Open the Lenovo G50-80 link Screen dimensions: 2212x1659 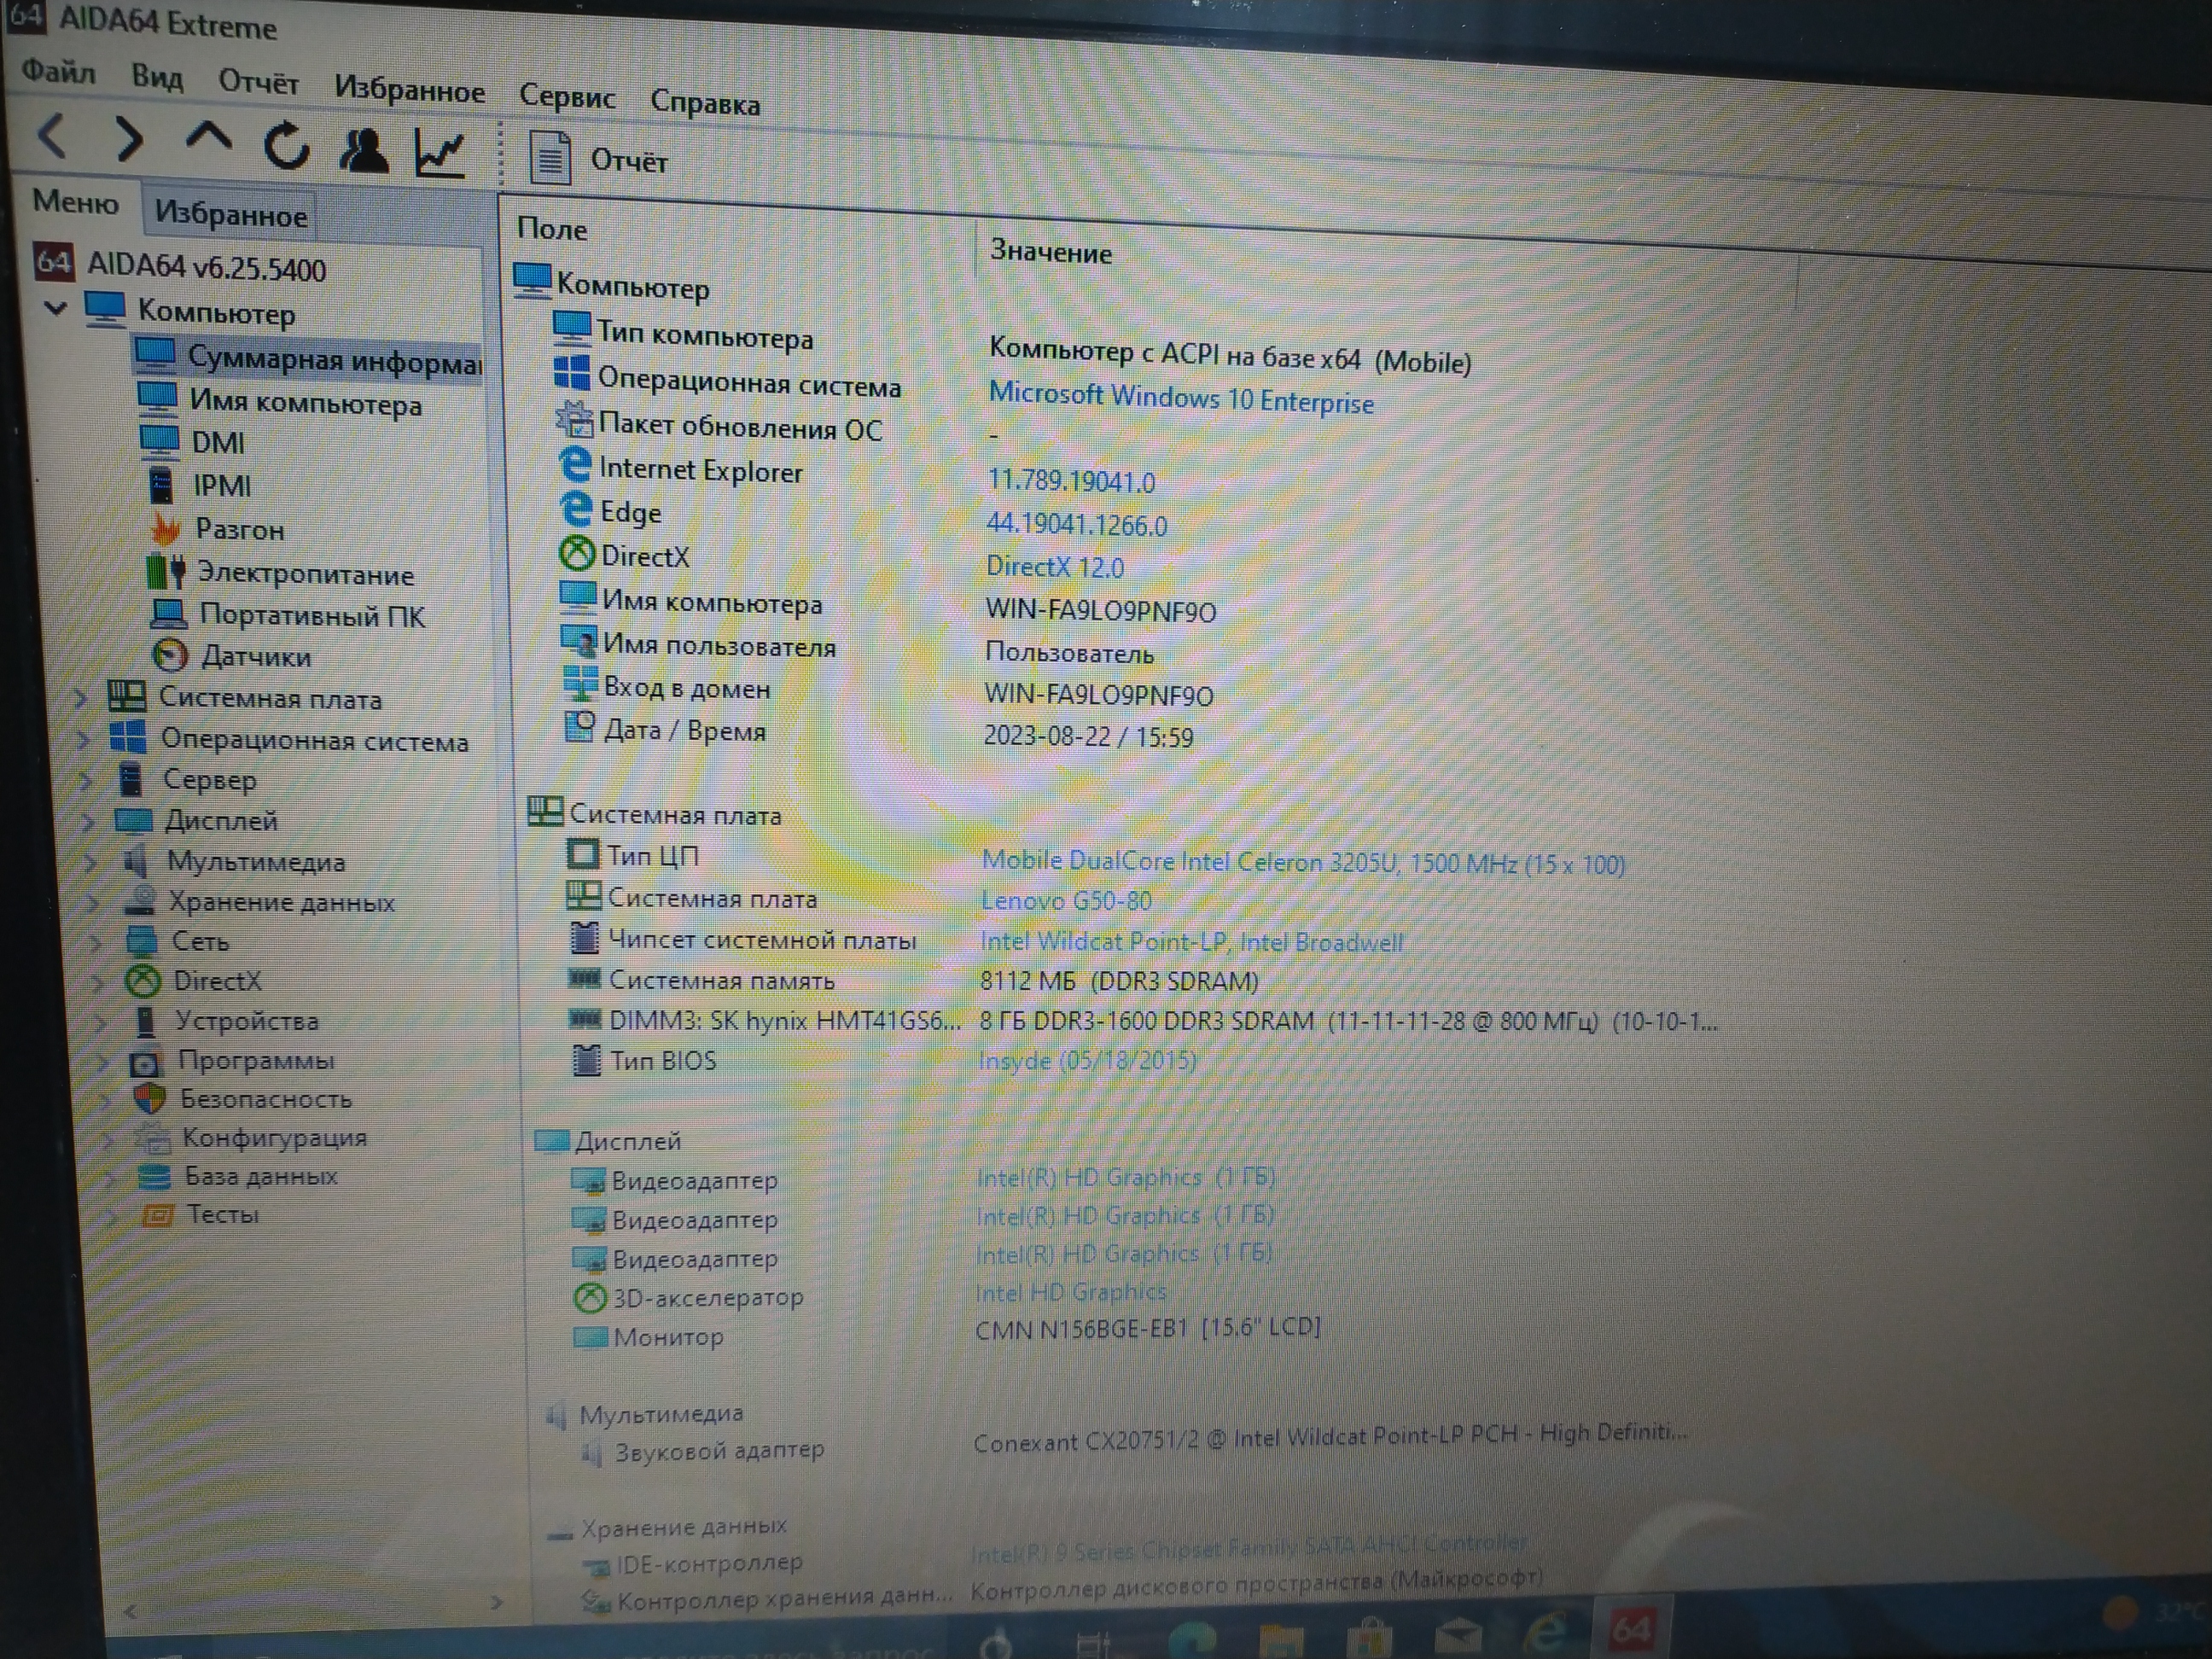tap(1065, 900)
